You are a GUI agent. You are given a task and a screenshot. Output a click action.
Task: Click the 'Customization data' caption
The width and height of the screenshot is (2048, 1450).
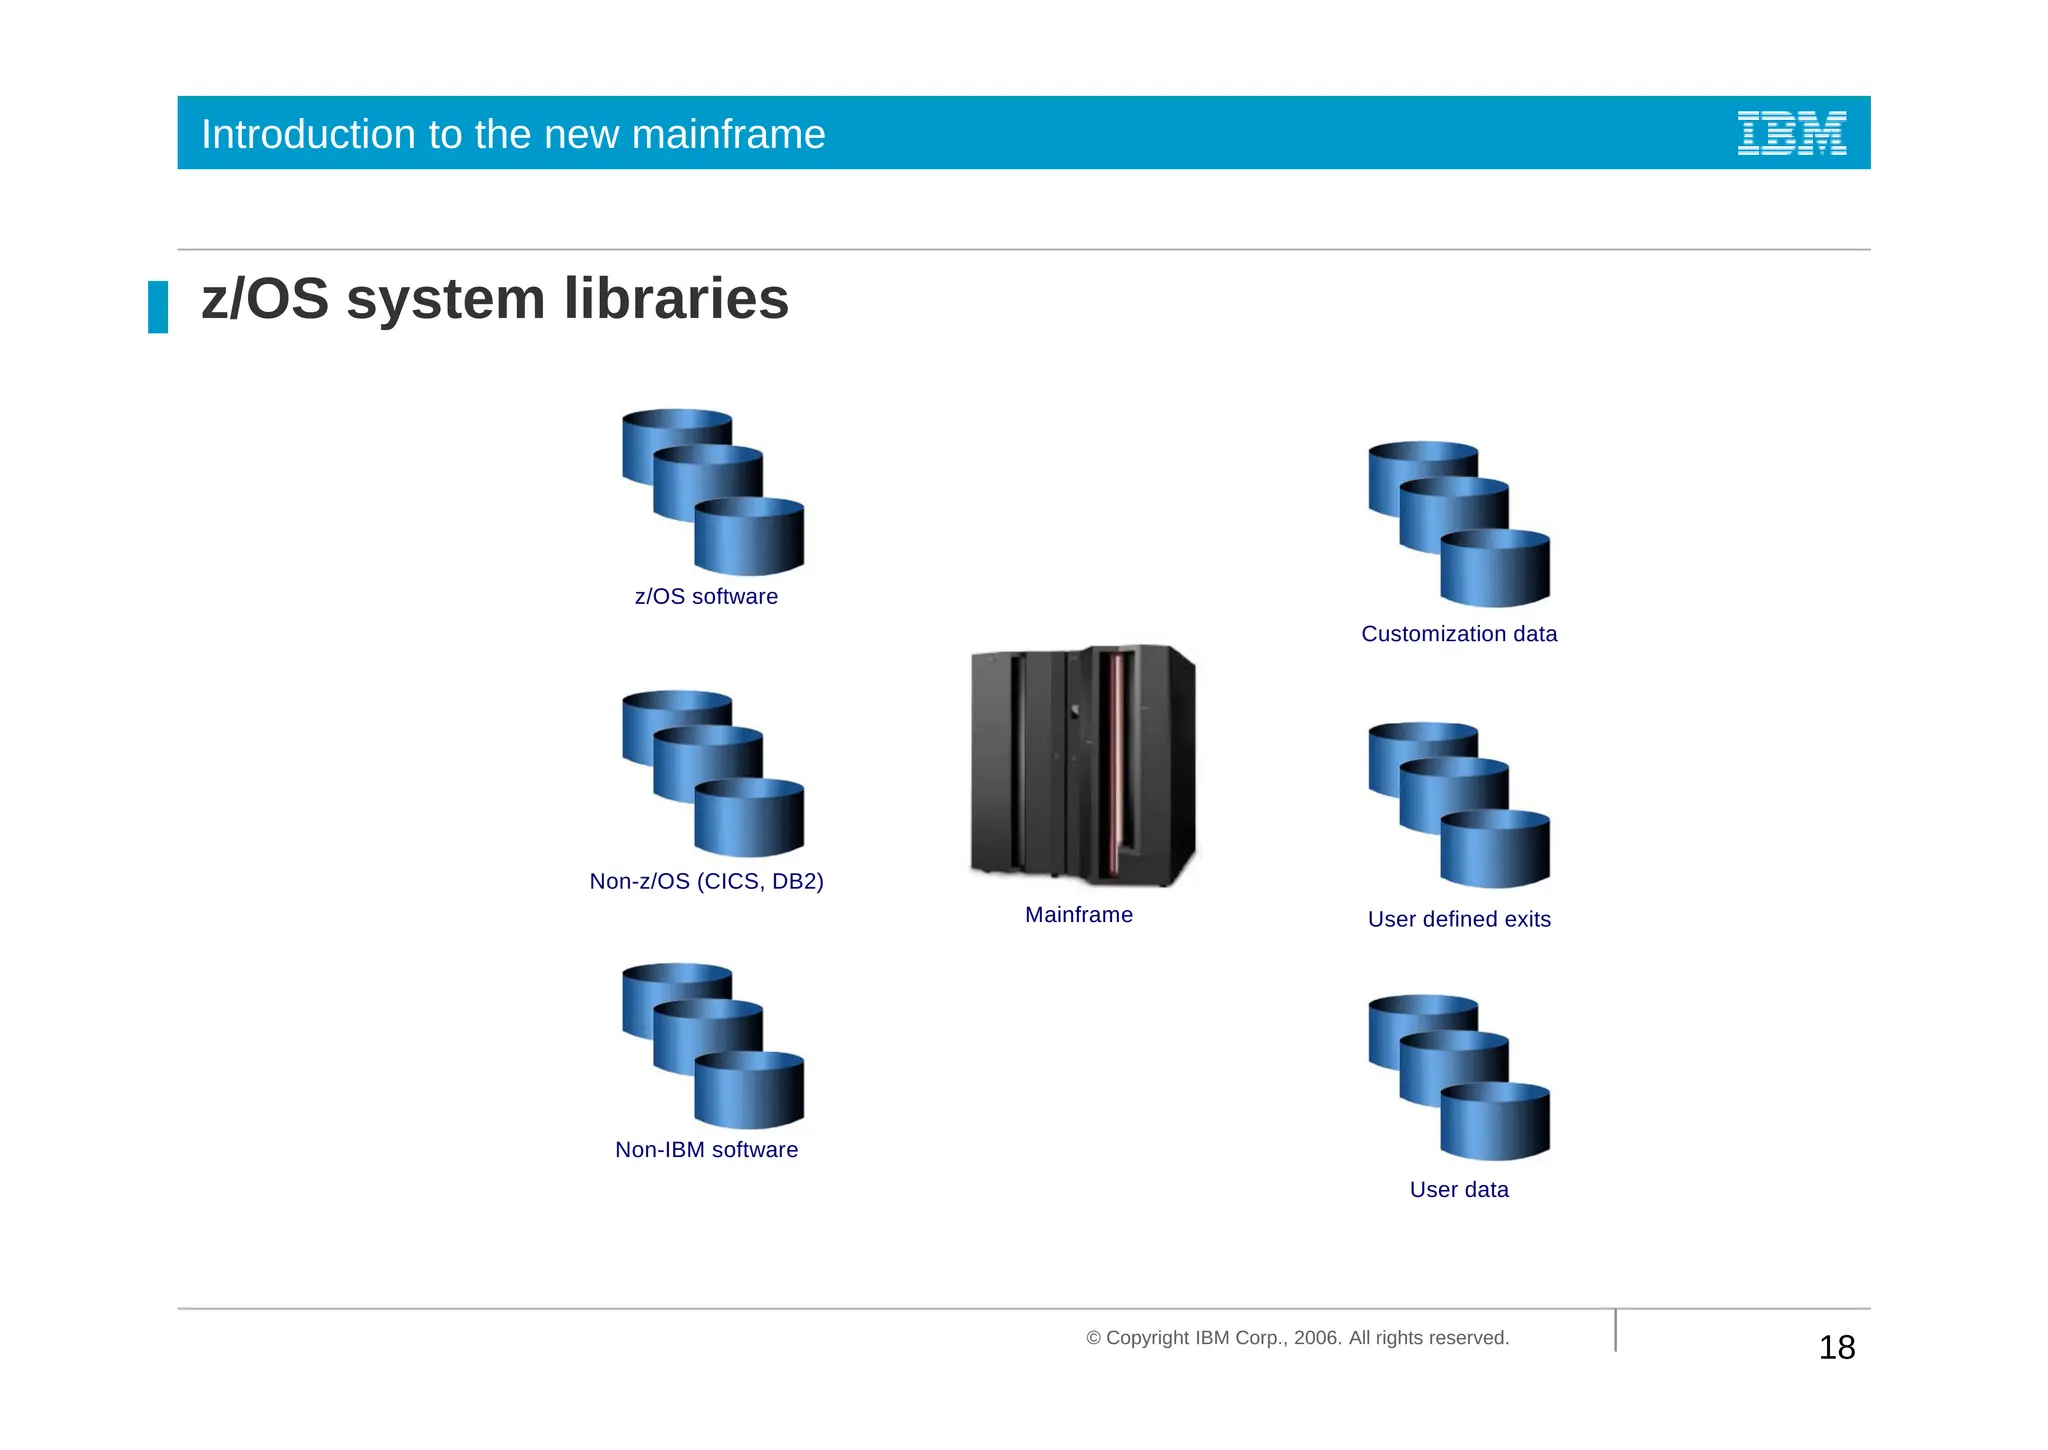point(1458,634)
